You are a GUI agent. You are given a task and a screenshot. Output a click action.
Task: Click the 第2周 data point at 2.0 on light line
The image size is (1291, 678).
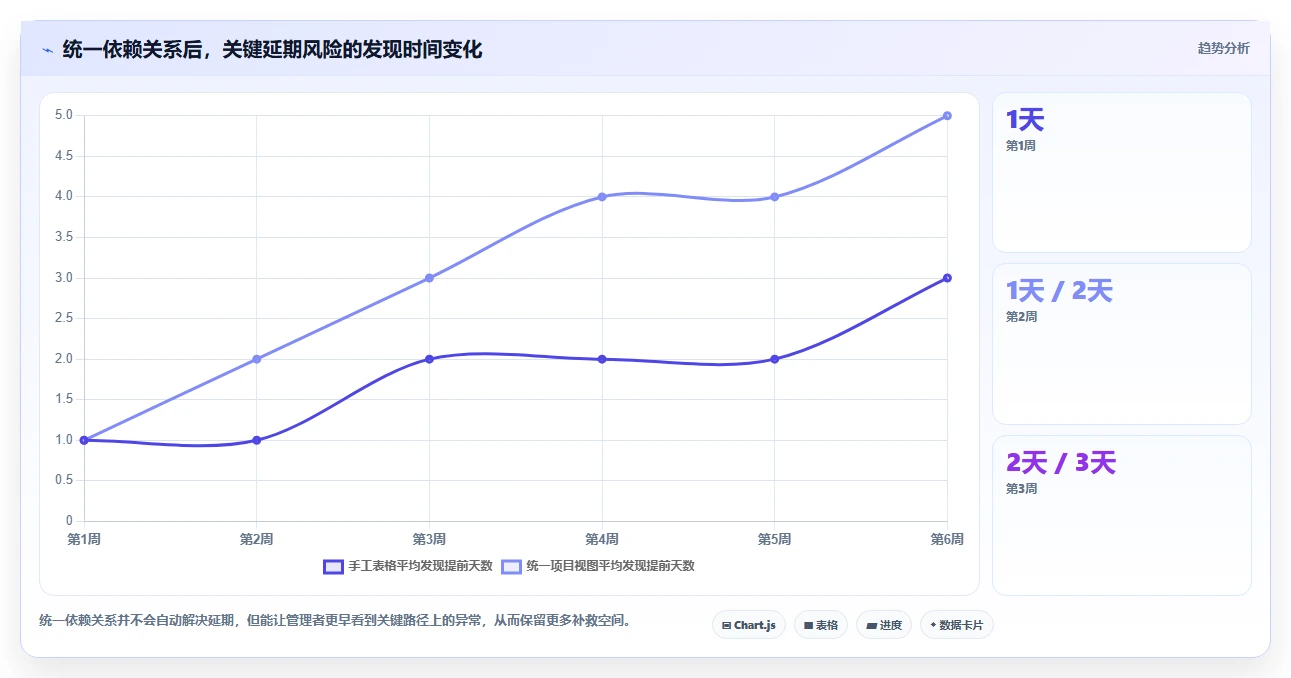click(257, 359)
